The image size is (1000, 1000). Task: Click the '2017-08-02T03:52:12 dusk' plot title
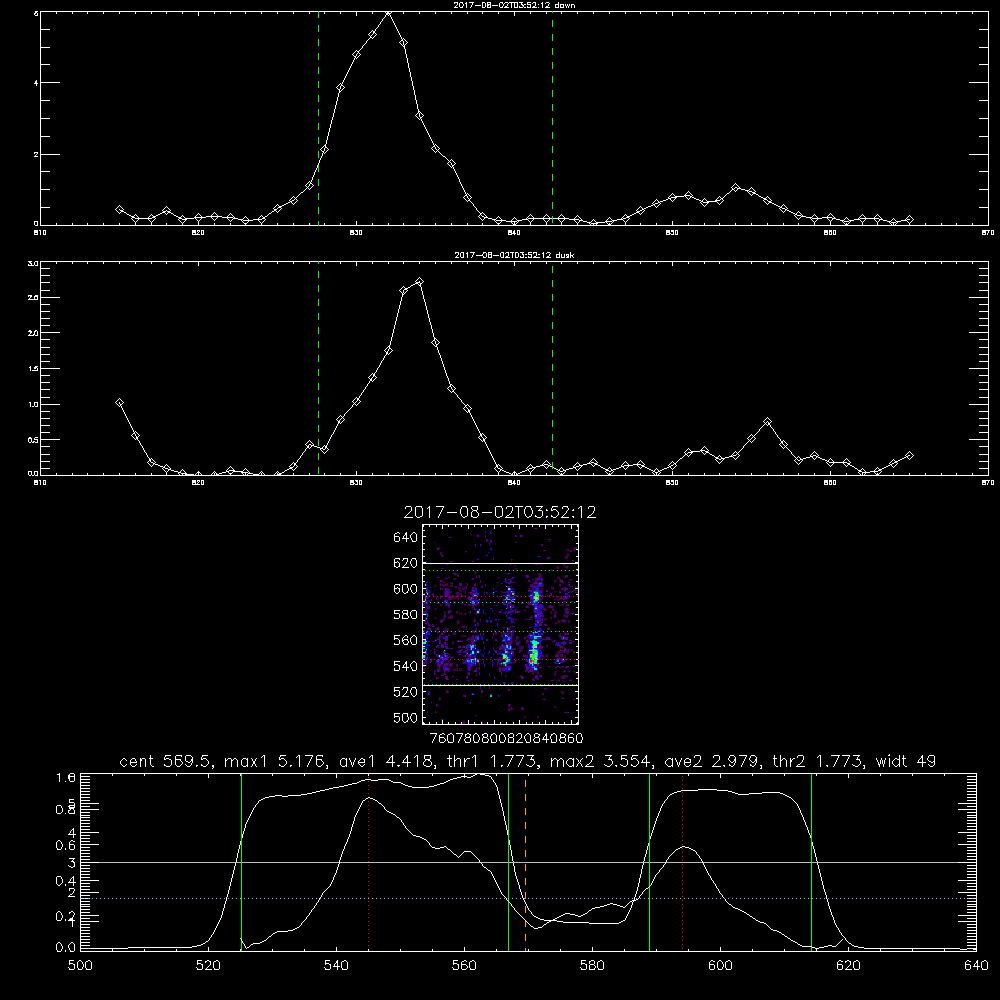coord(514,255)
